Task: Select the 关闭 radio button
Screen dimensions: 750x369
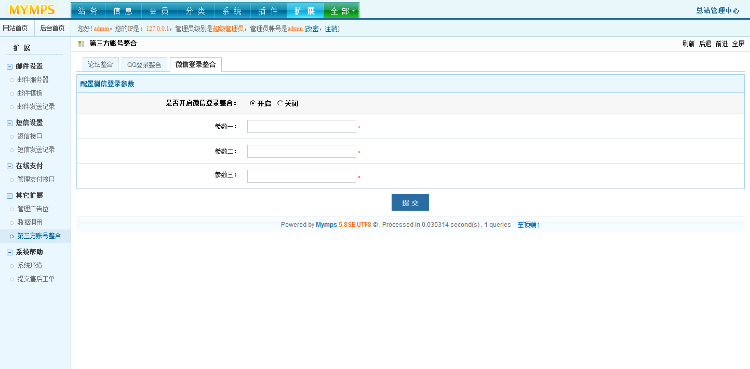Action: coord(280,103)
